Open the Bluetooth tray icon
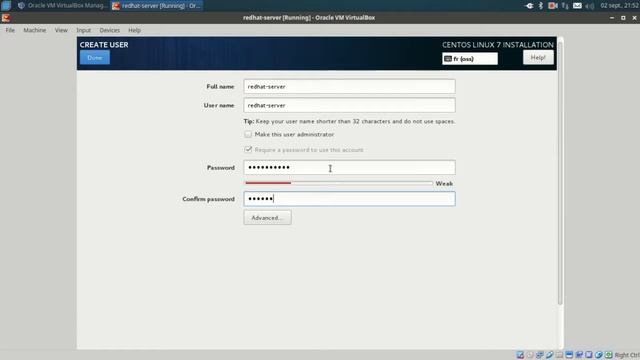This screenshot has width=640, height=360. click(x=541, y=6)
